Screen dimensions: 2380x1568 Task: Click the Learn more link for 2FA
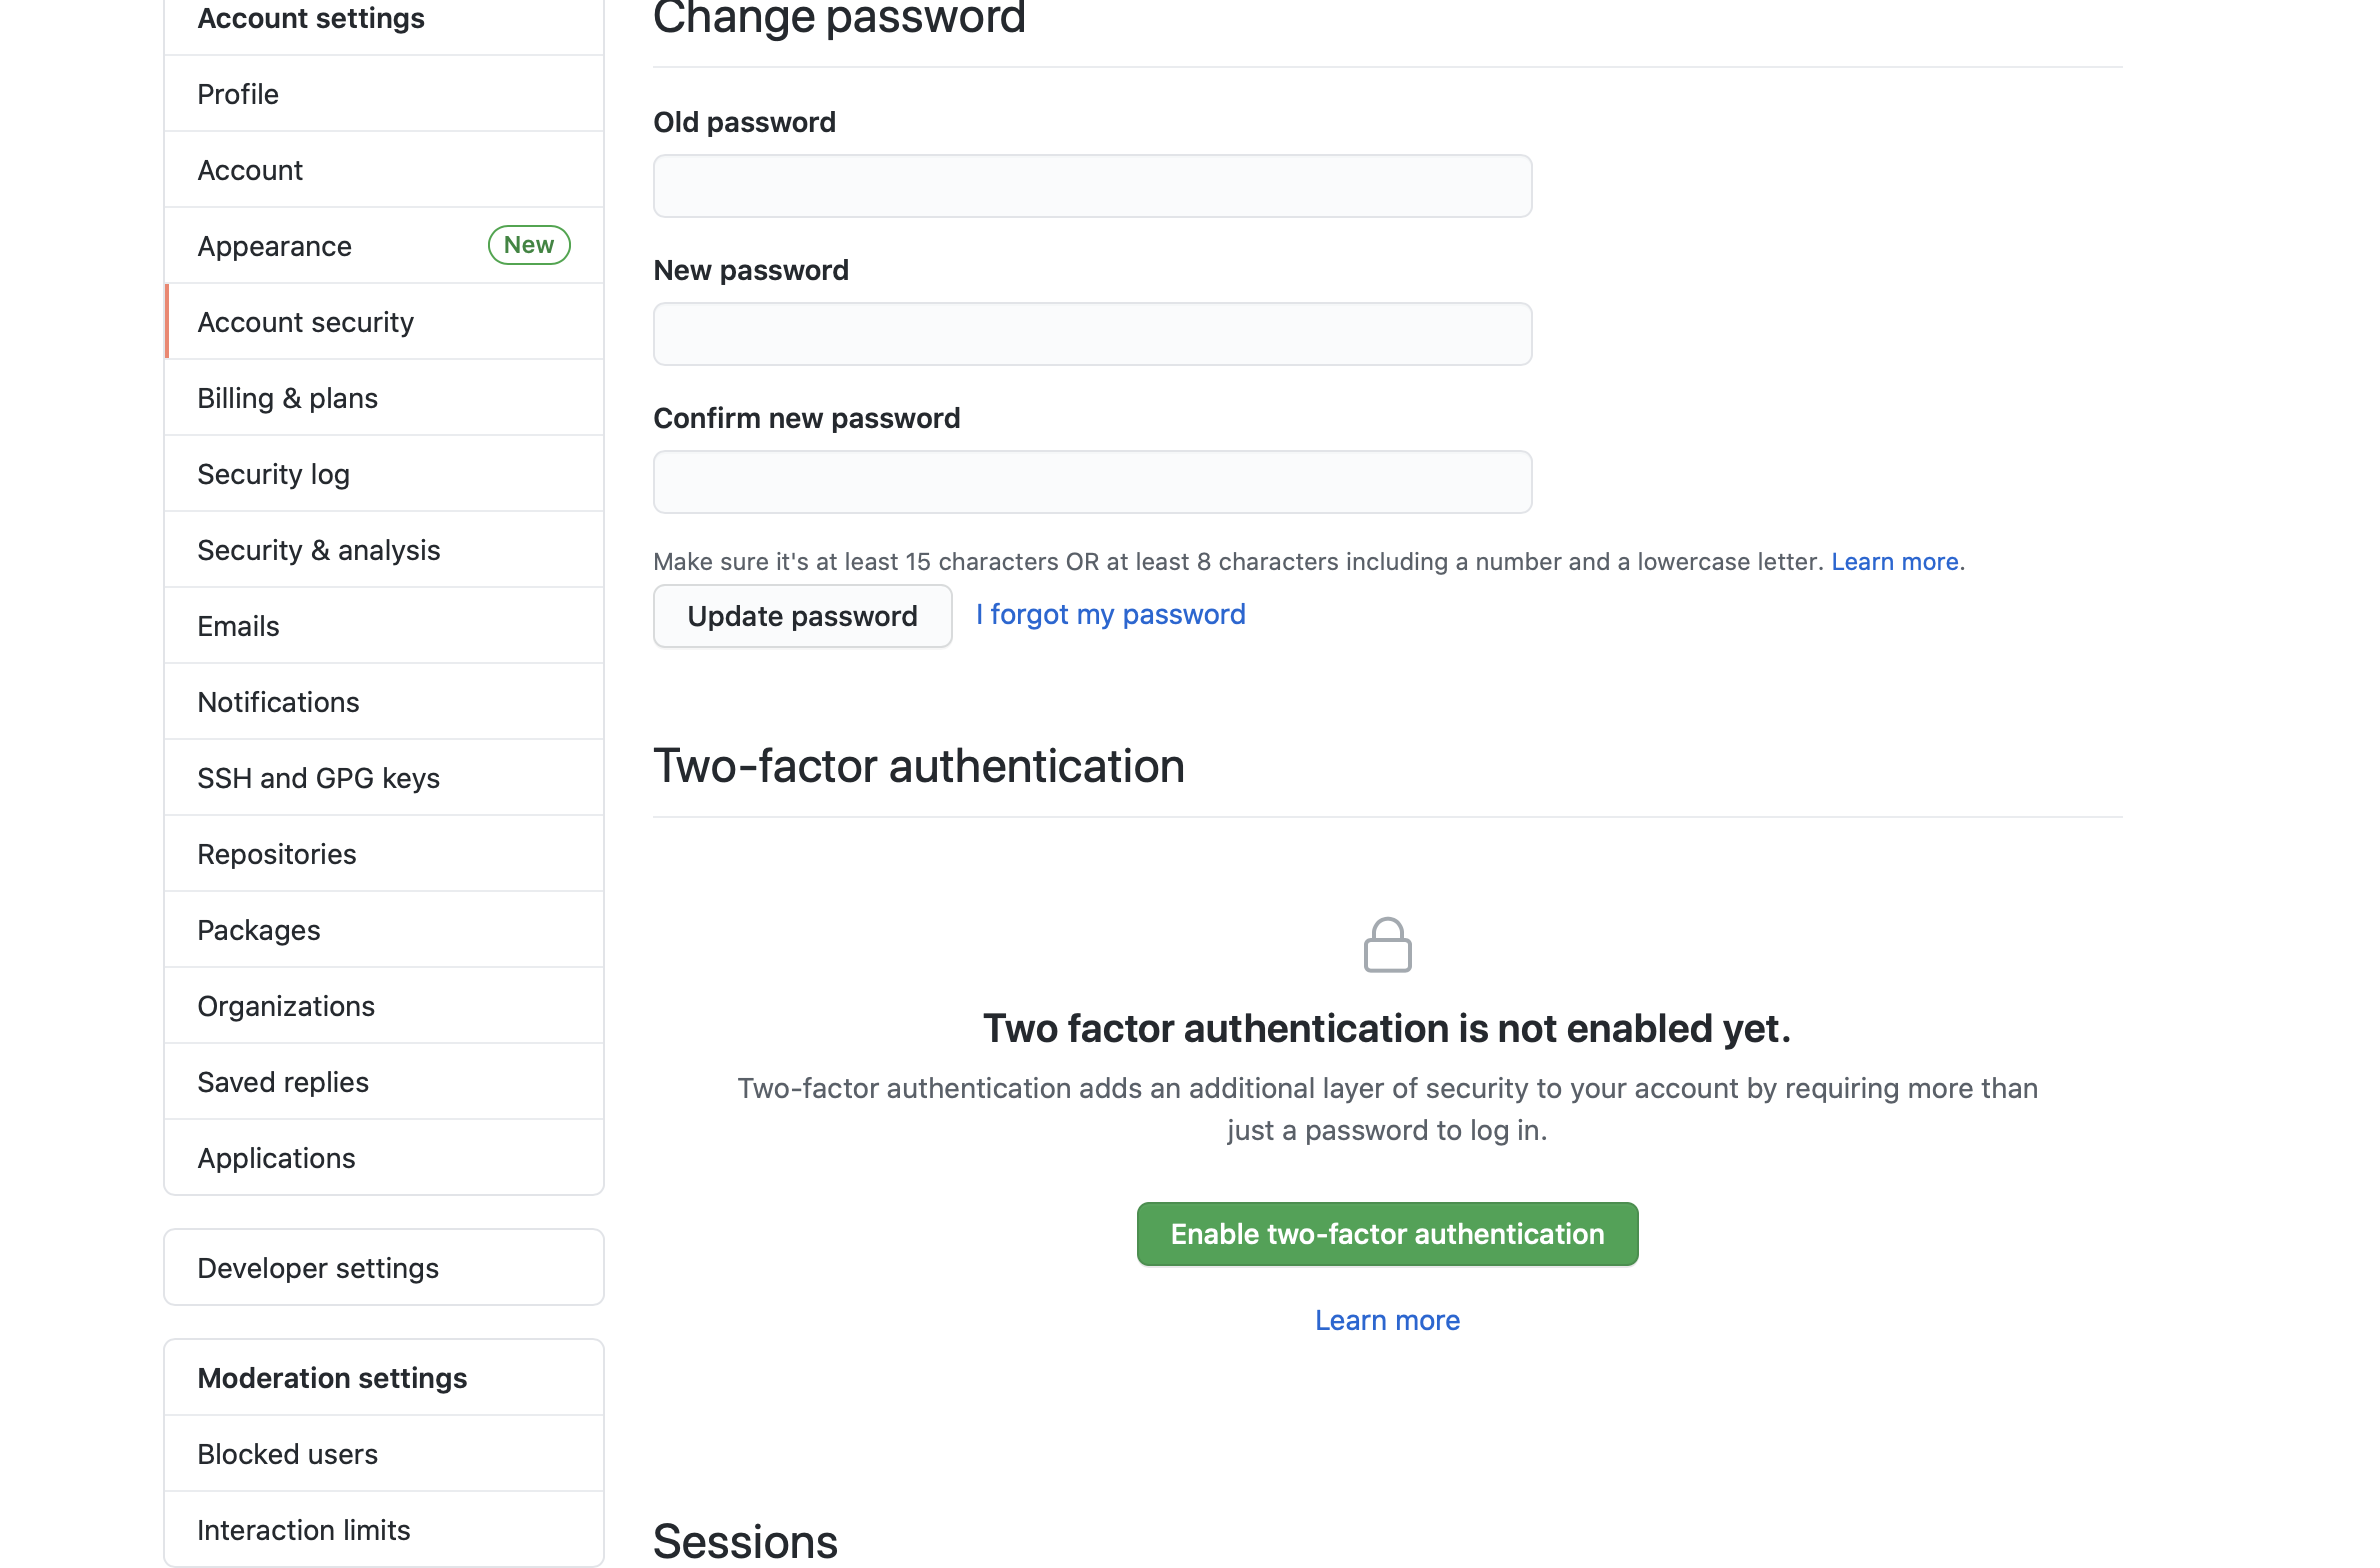pos(1388,1320)
